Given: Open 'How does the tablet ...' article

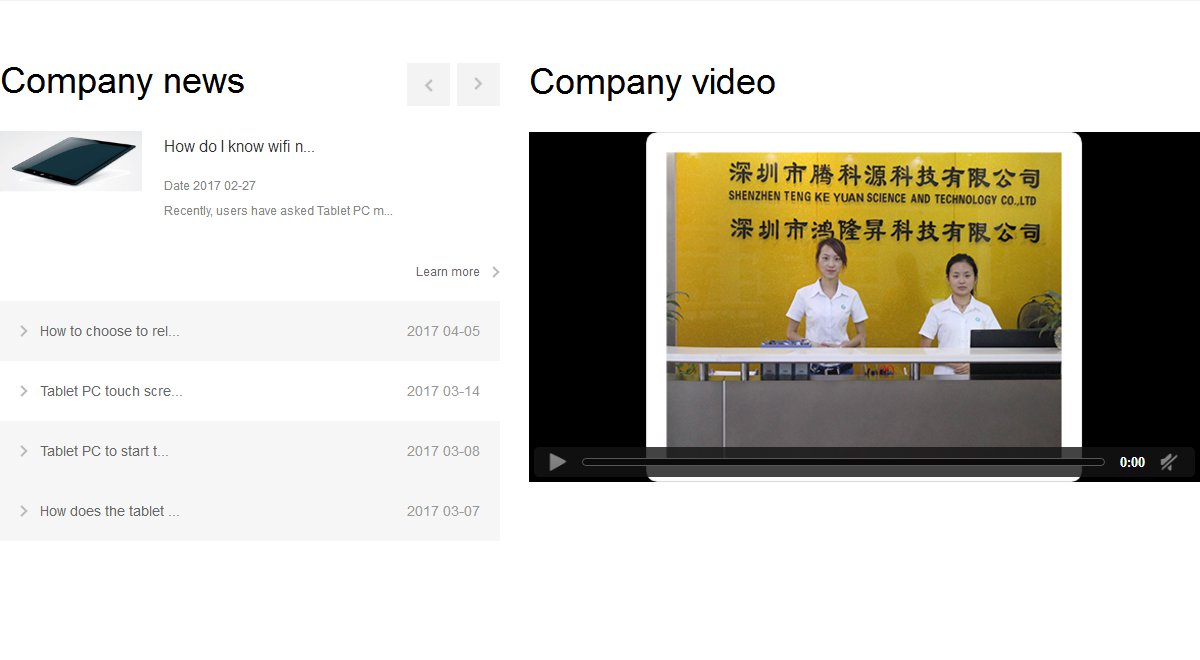Looking at the screenshot, I should [110, 511].
